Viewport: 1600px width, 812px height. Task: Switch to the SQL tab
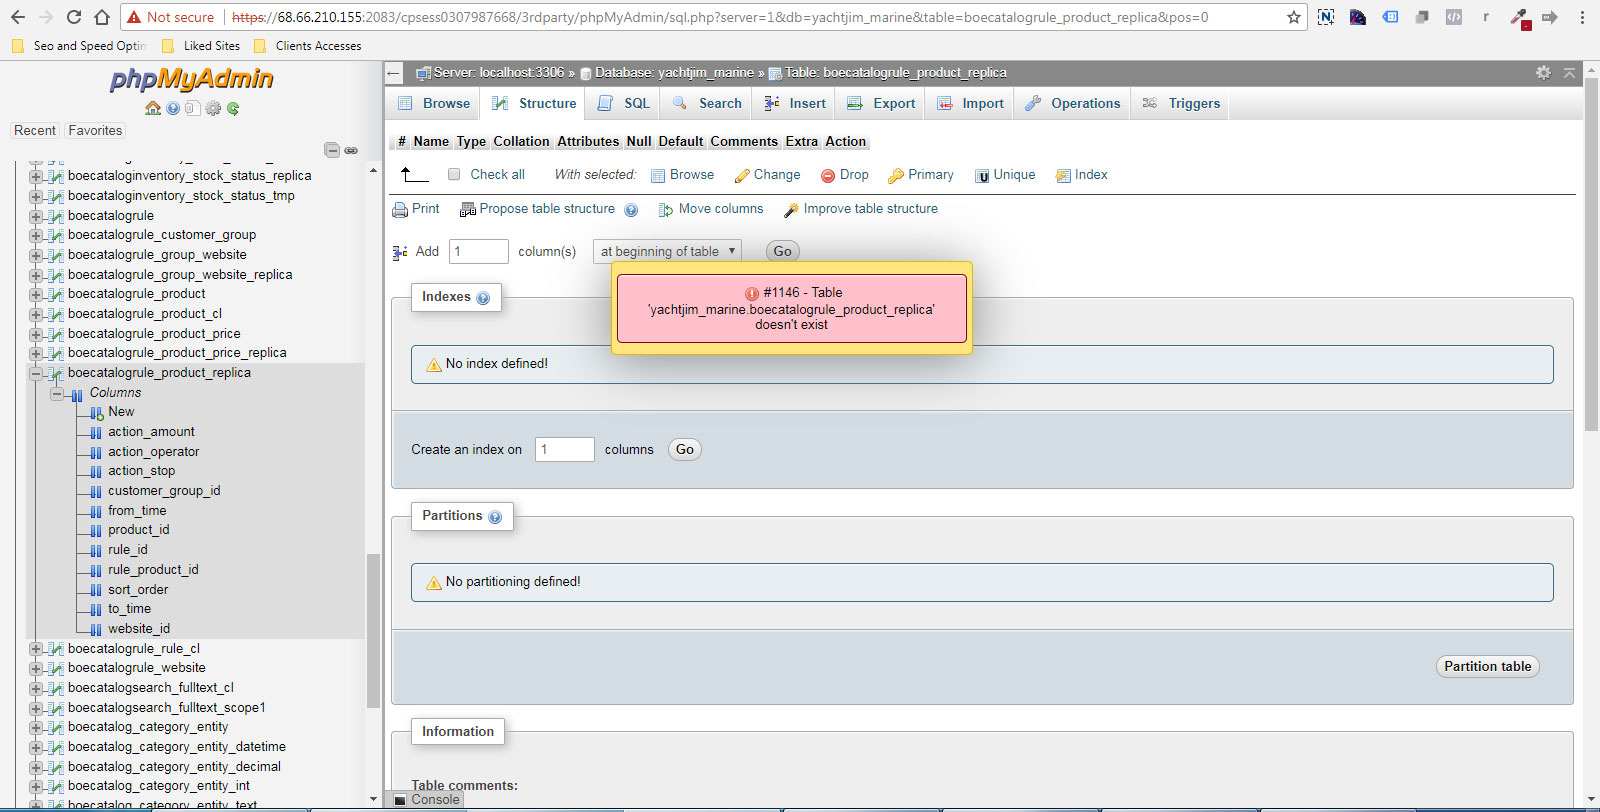[x=624, y=103]
